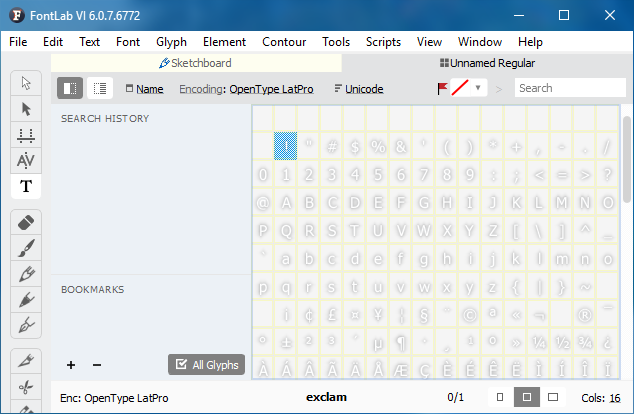Click the glyph Search field
Image resolution: width=634 pixels, height=414 pixels.
point(570,88)
